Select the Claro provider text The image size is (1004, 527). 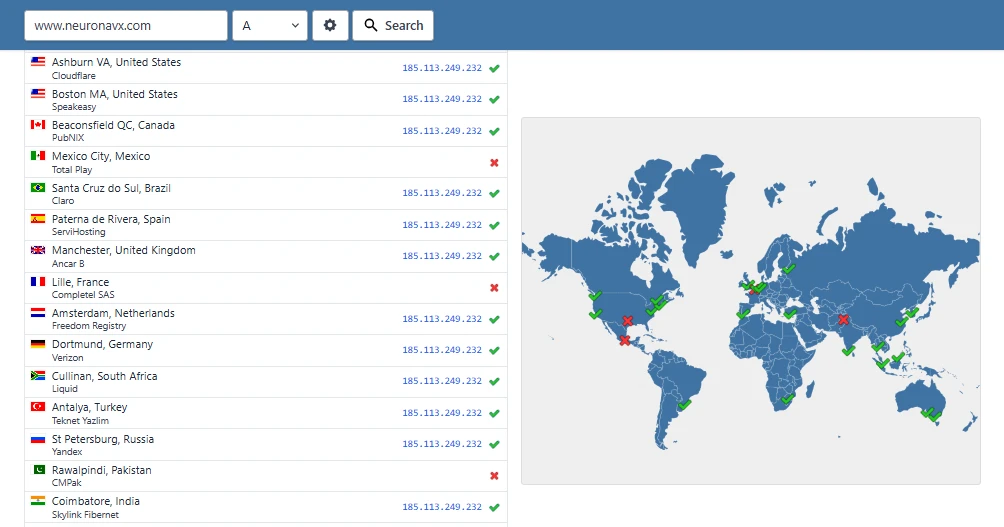click(x=63, y=200)
